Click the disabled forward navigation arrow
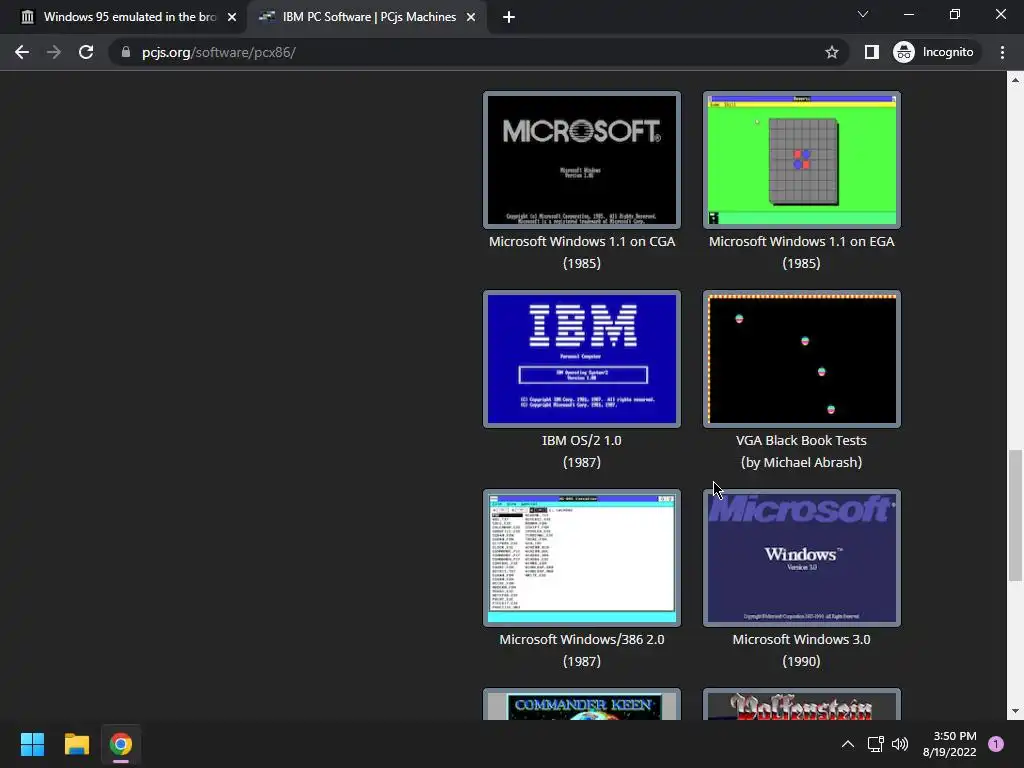Screen dimensions: 1024x768 coord(54,52)
